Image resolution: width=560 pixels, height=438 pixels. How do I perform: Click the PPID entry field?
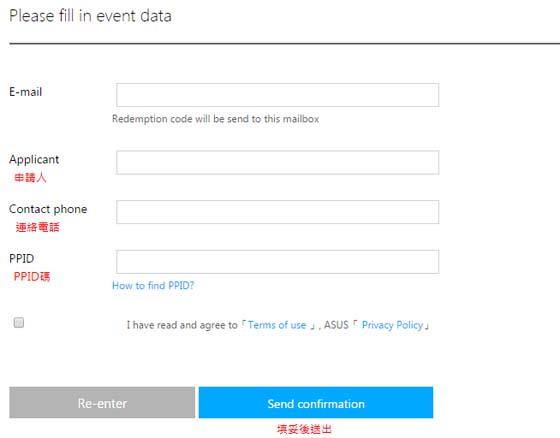tap(278, 262)
